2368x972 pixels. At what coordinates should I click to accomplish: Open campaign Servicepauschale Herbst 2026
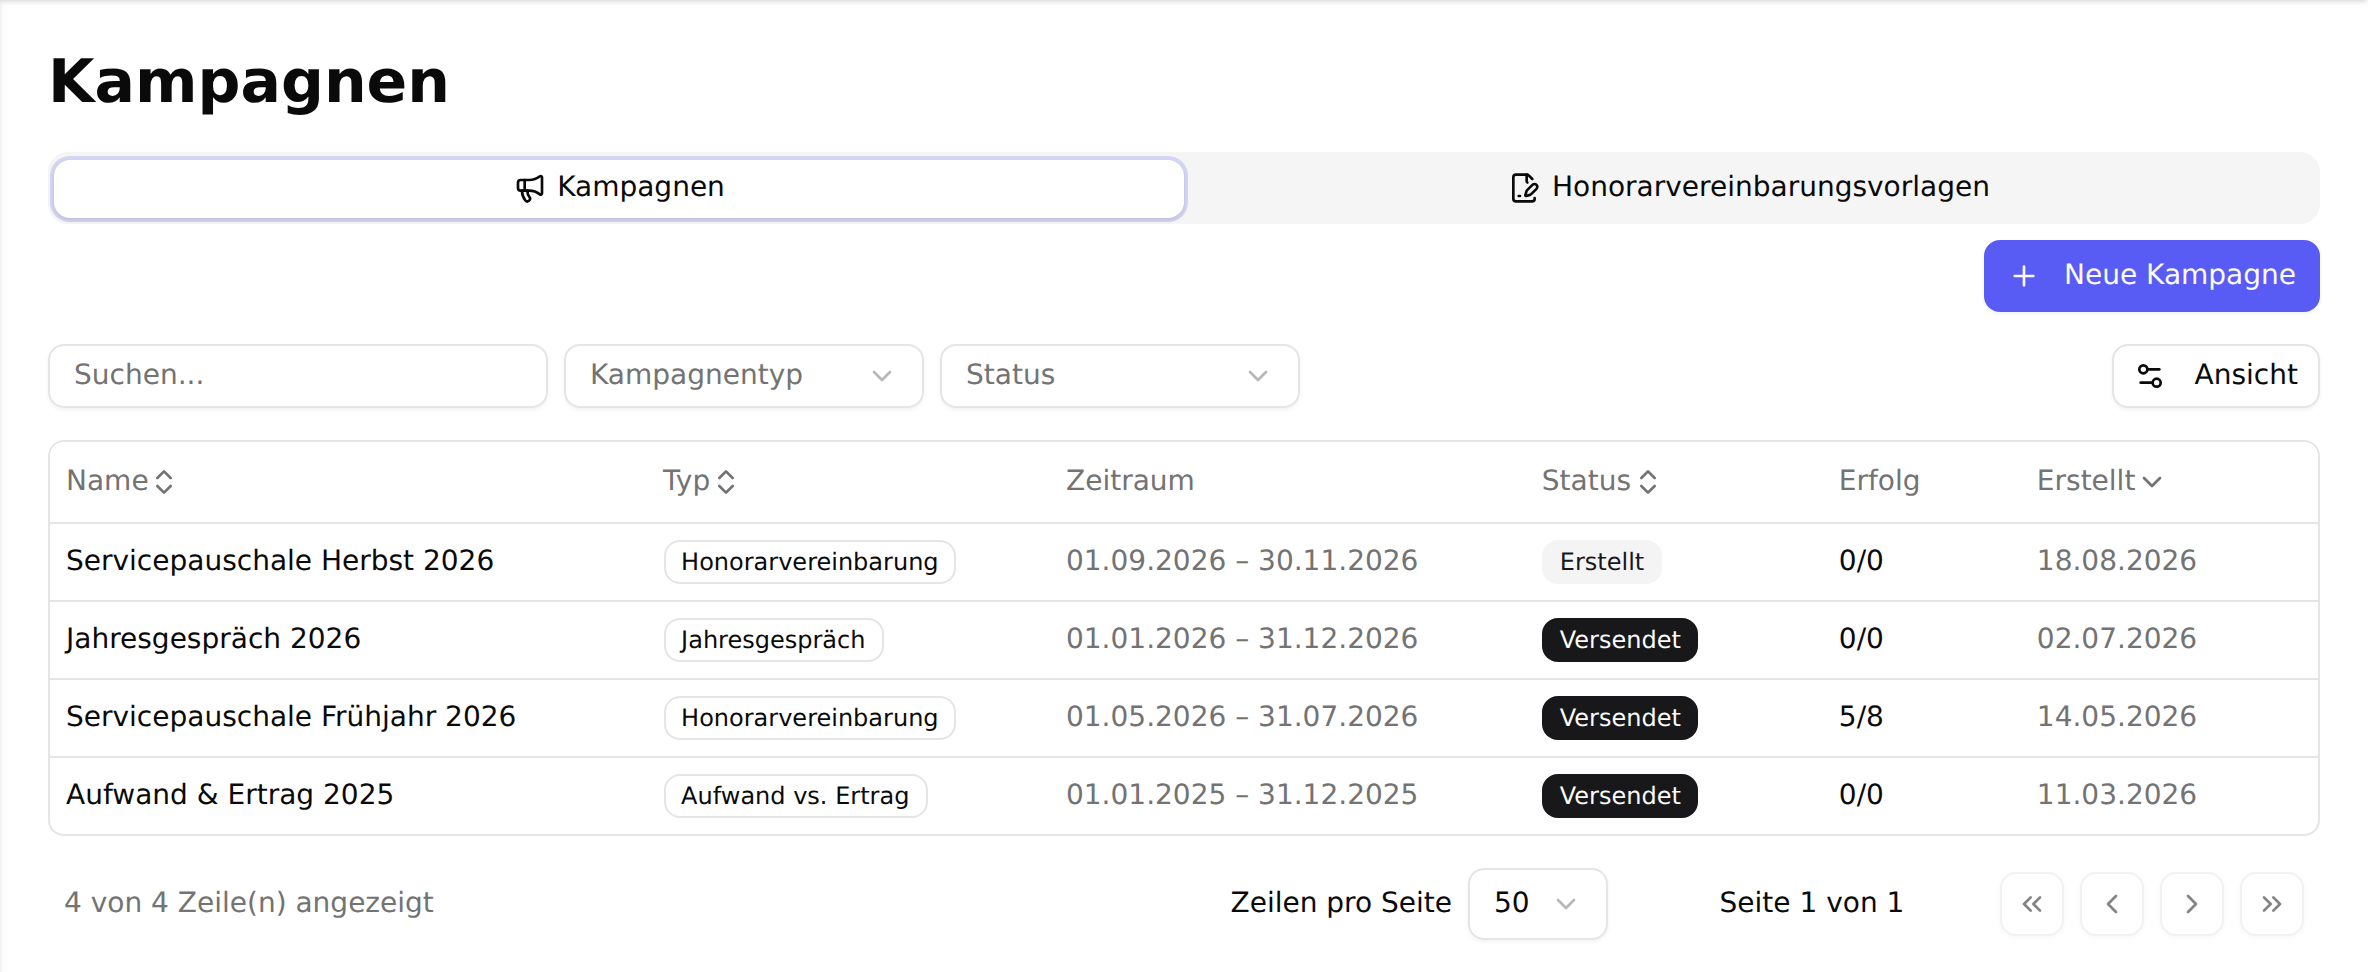tap(280, 561)
